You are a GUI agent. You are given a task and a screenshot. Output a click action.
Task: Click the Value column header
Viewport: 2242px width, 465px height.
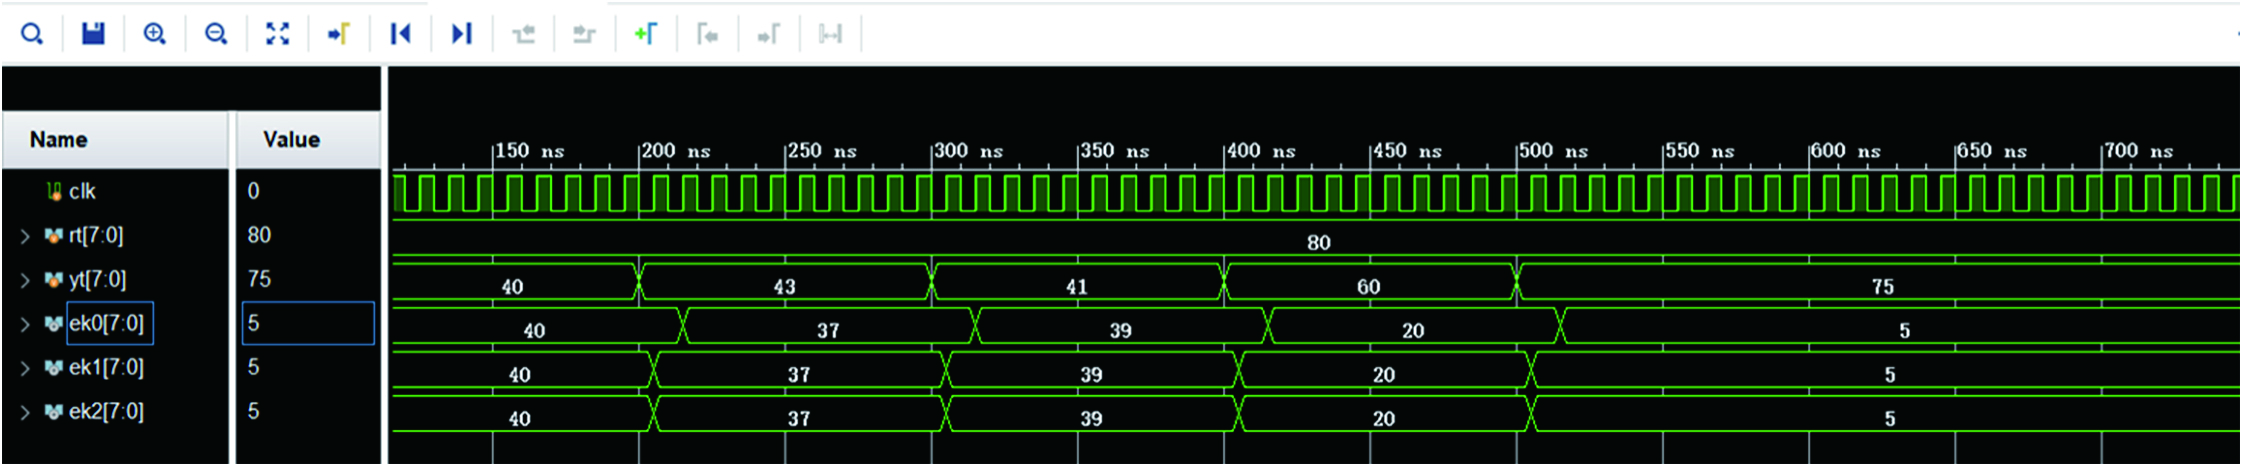308,140
